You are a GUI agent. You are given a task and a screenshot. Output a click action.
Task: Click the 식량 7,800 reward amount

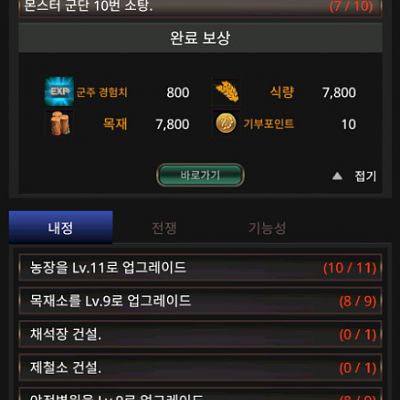pyautogui.click(x=339, y=92)
